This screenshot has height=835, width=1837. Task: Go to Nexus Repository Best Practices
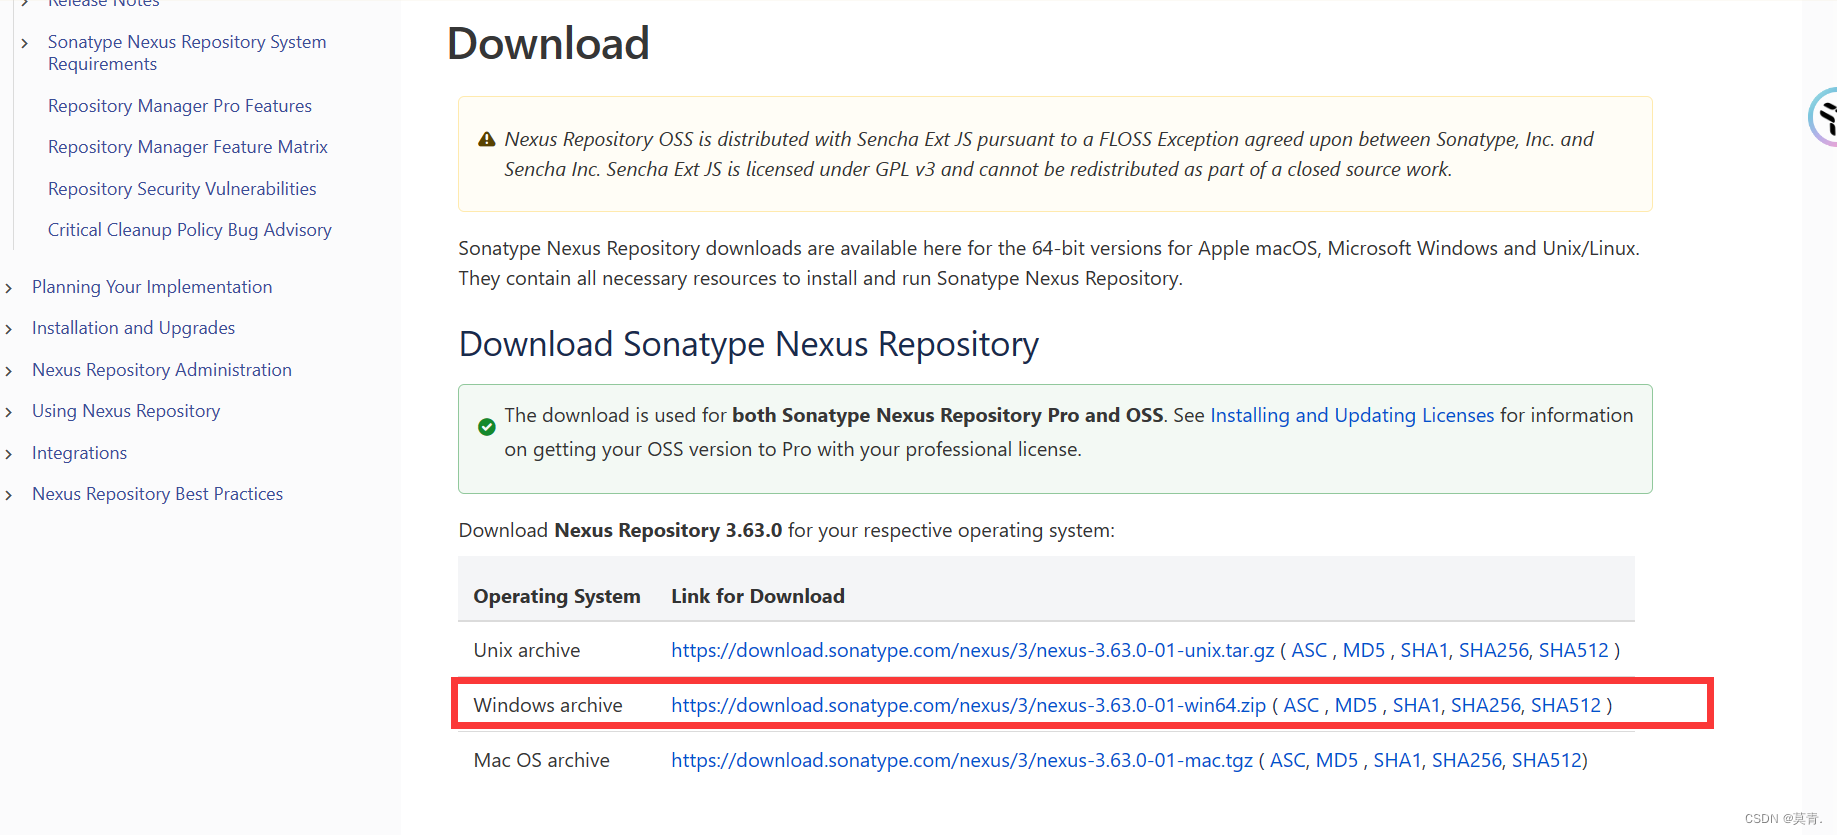[x=157, y=494]
